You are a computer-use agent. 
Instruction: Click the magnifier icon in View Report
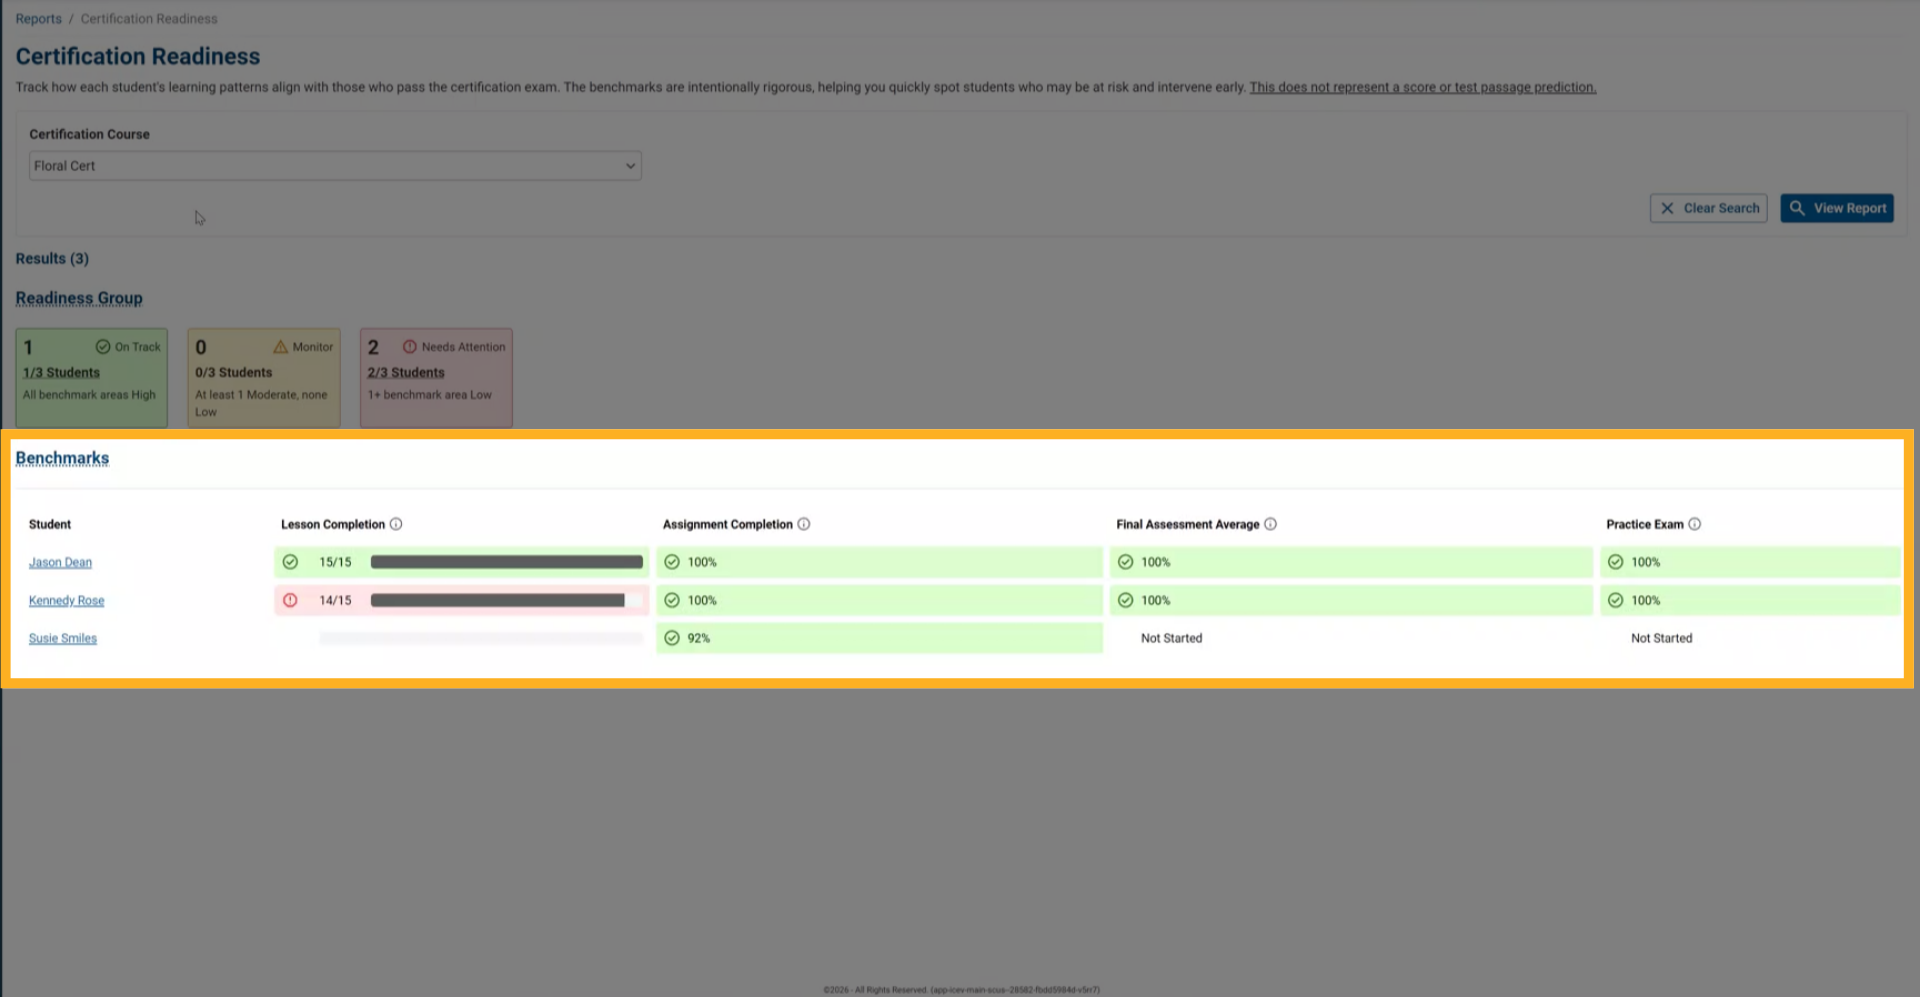tap(1797, 208)
